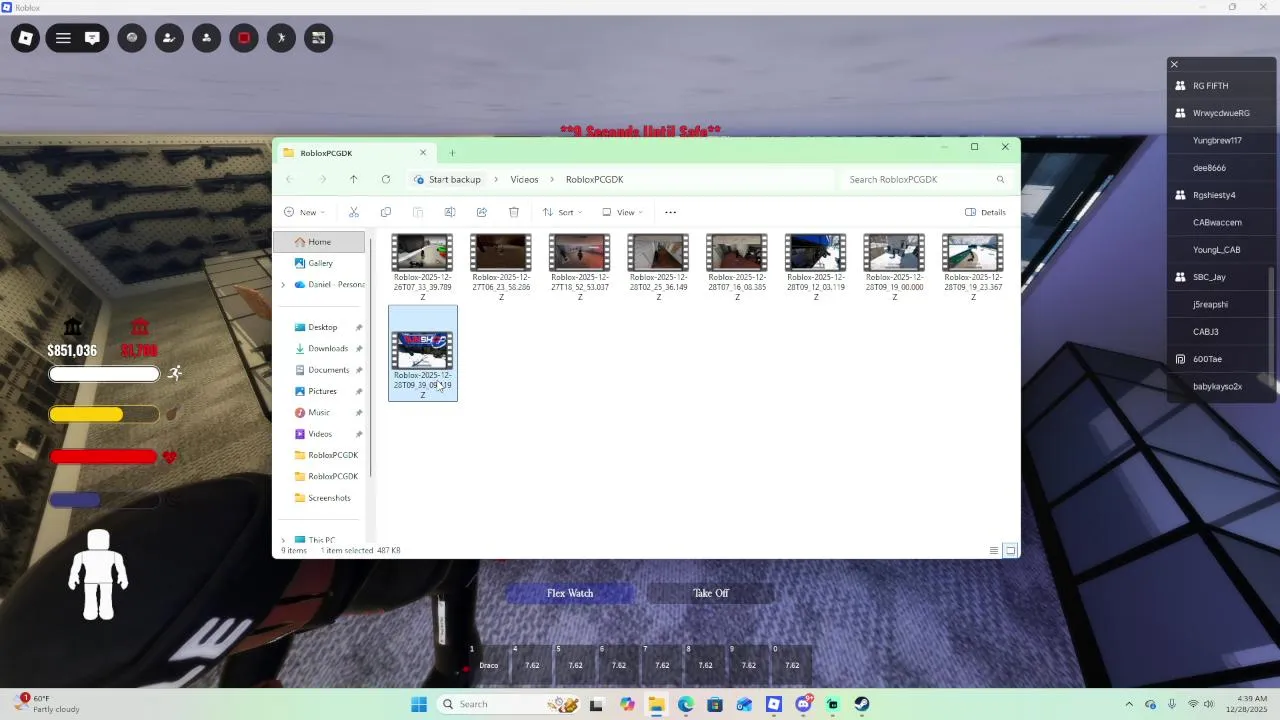Open the New item dropdown

pyautogui.click(x=304, y=212)
